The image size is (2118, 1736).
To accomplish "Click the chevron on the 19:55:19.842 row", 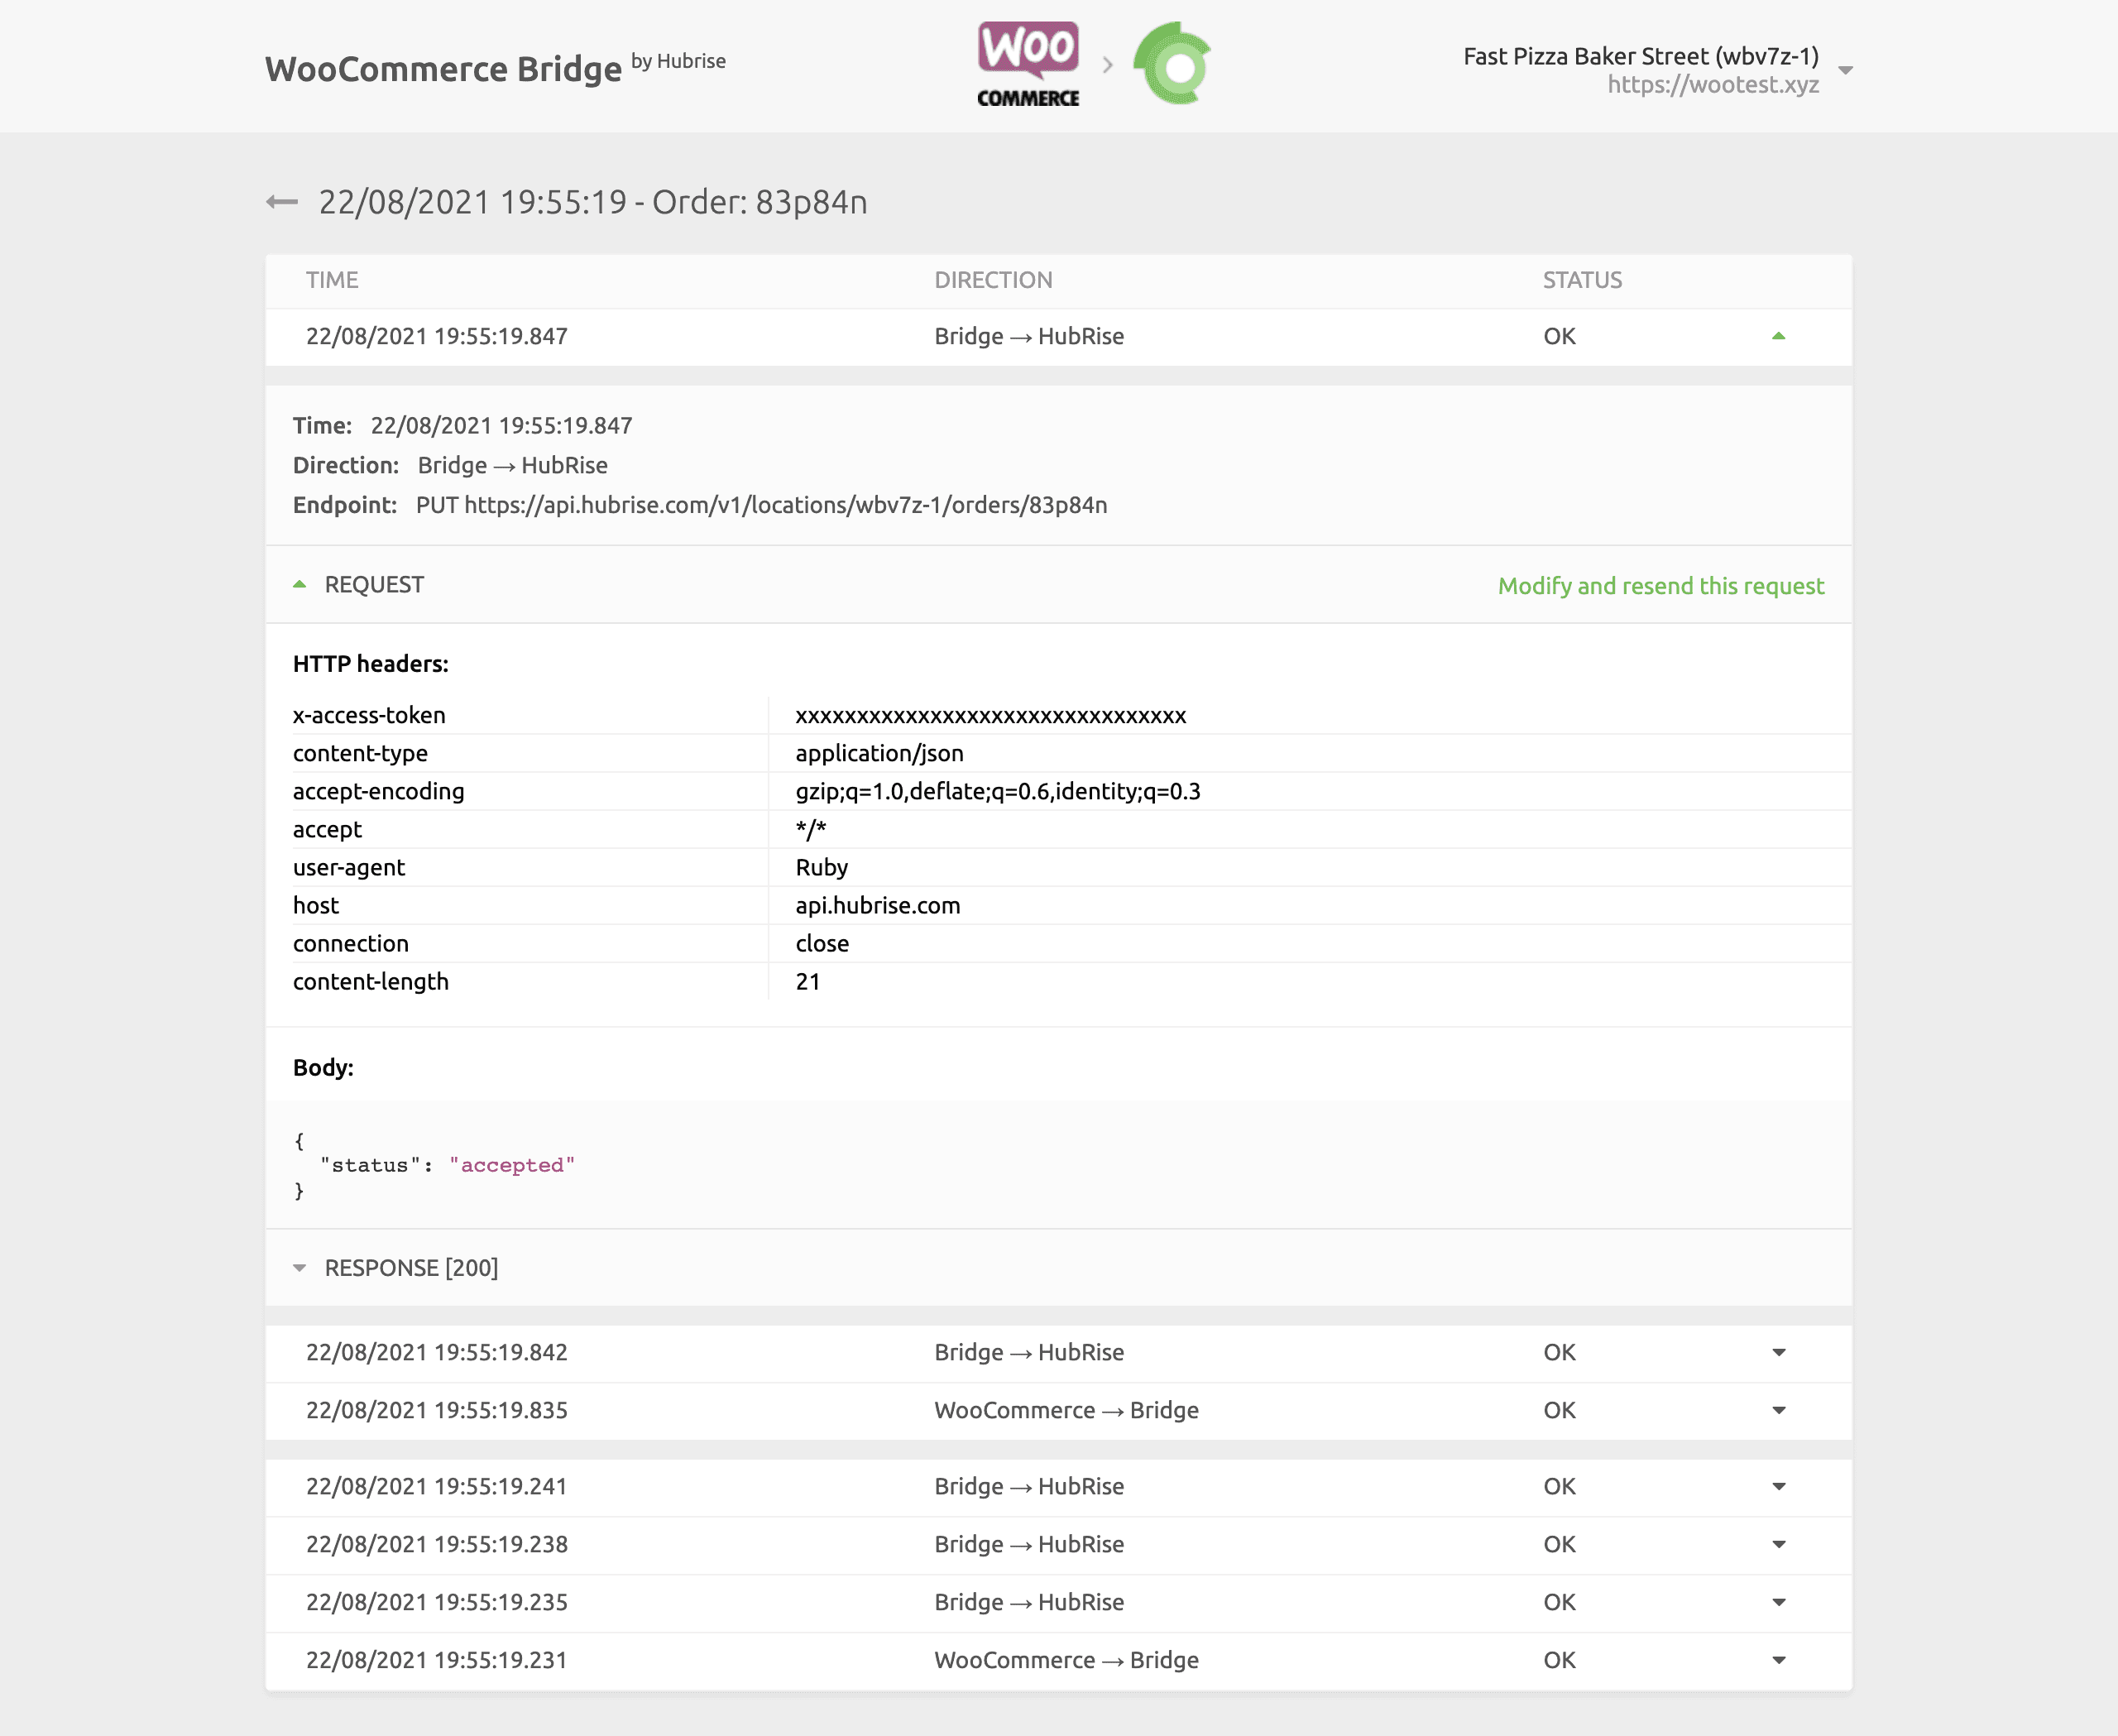I will click(1779, 1352).
